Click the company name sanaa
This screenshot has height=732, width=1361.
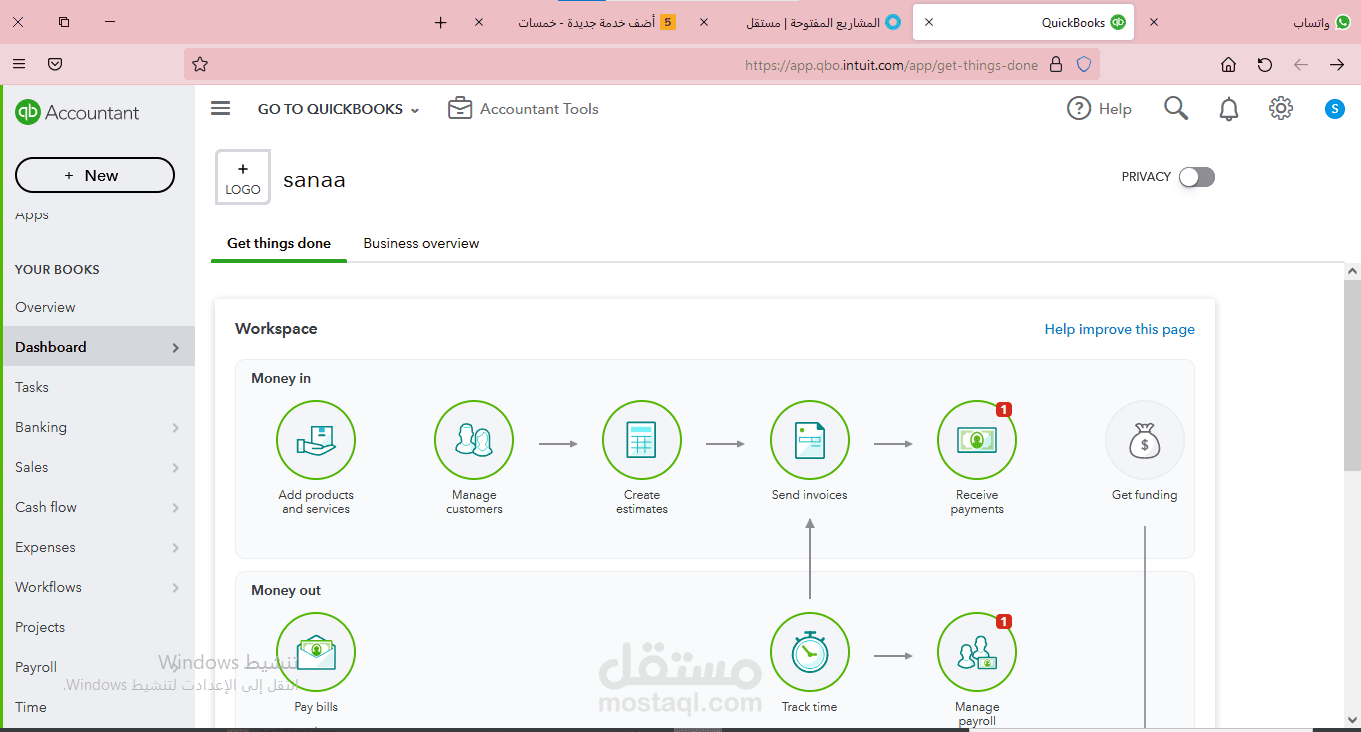click(314, 180)
